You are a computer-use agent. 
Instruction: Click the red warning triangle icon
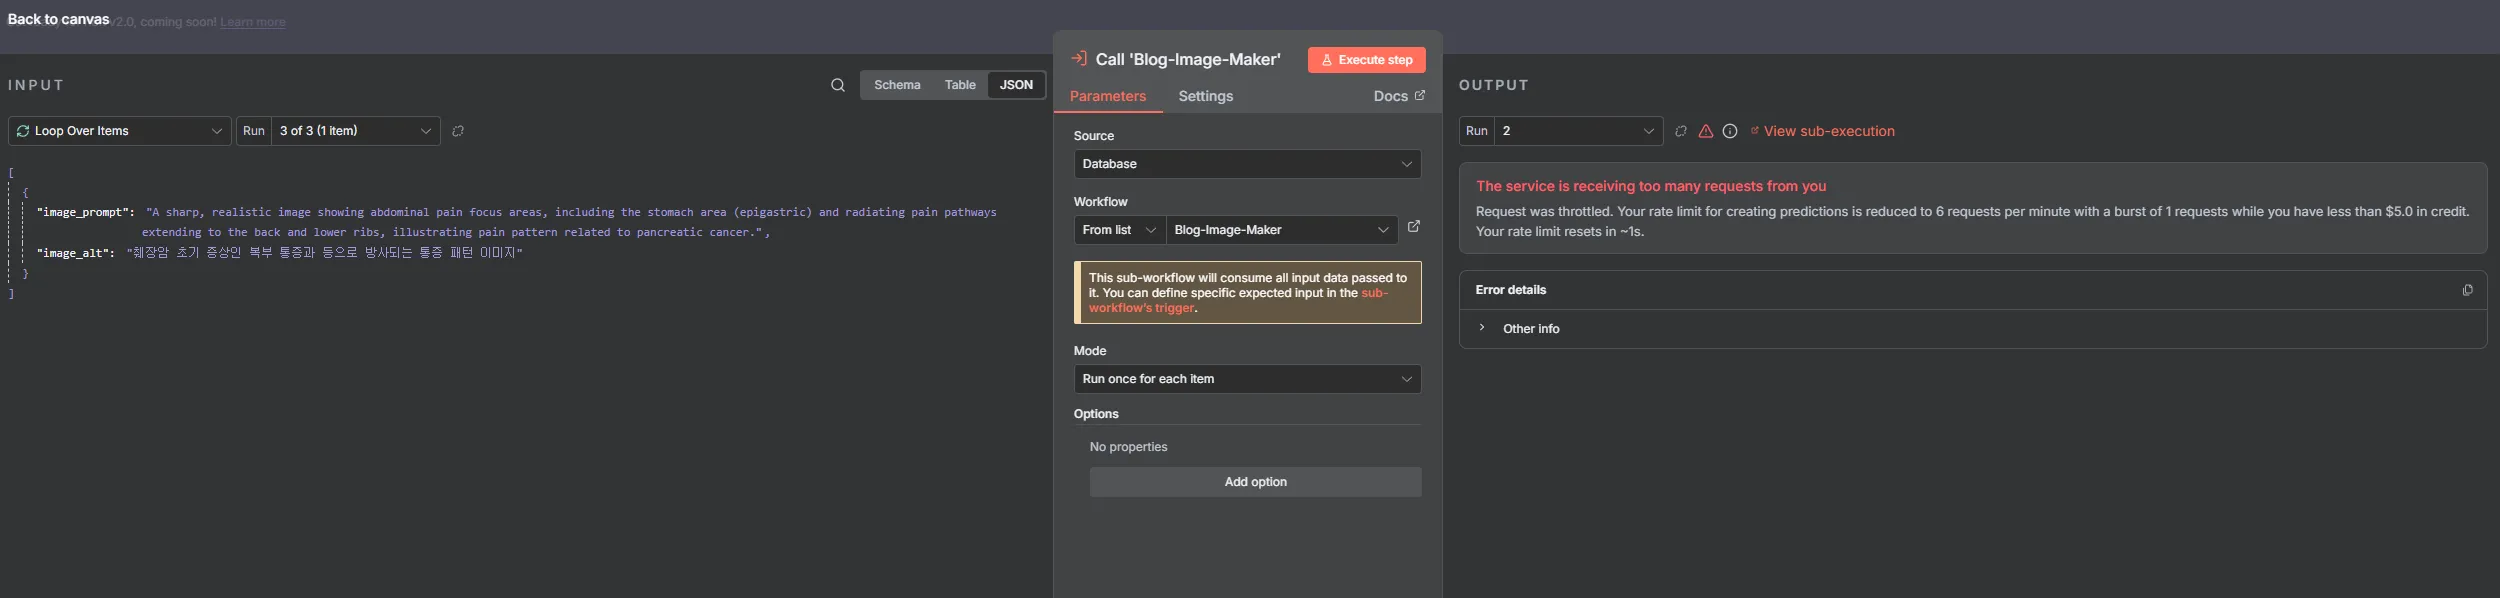point(1706,131)
